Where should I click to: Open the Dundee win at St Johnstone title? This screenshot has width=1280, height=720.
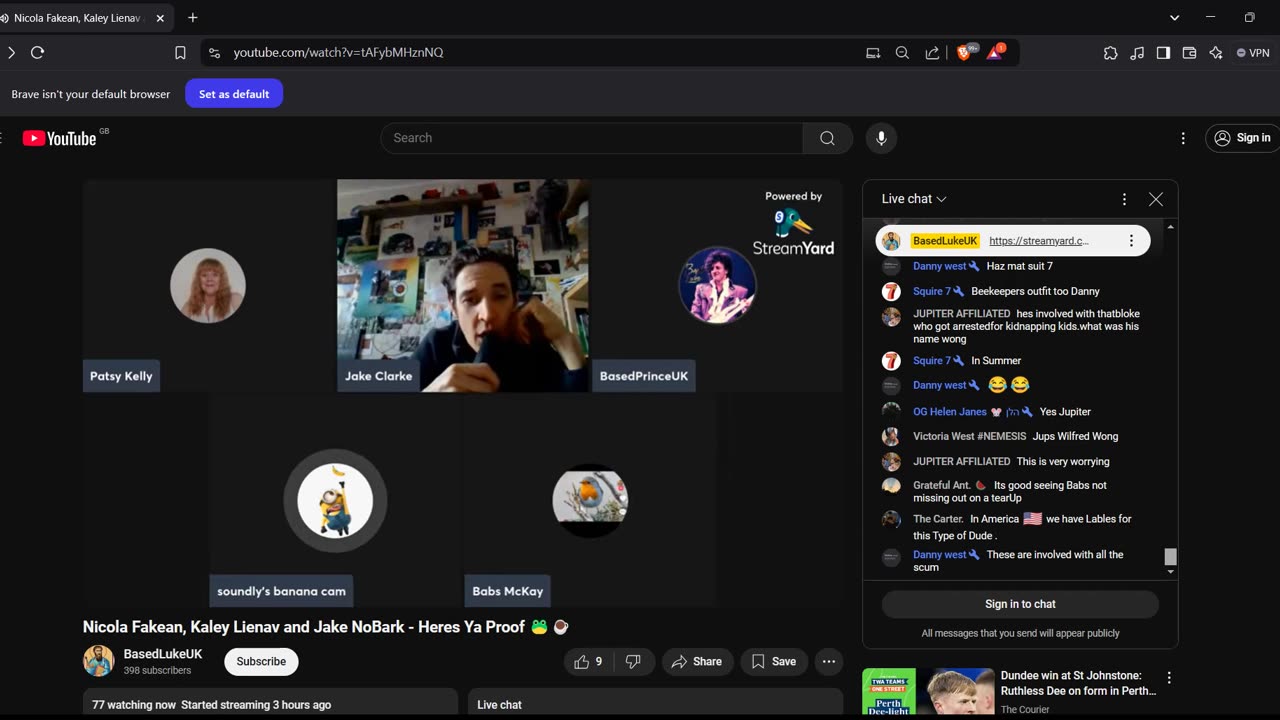[x=1078, y=683]
